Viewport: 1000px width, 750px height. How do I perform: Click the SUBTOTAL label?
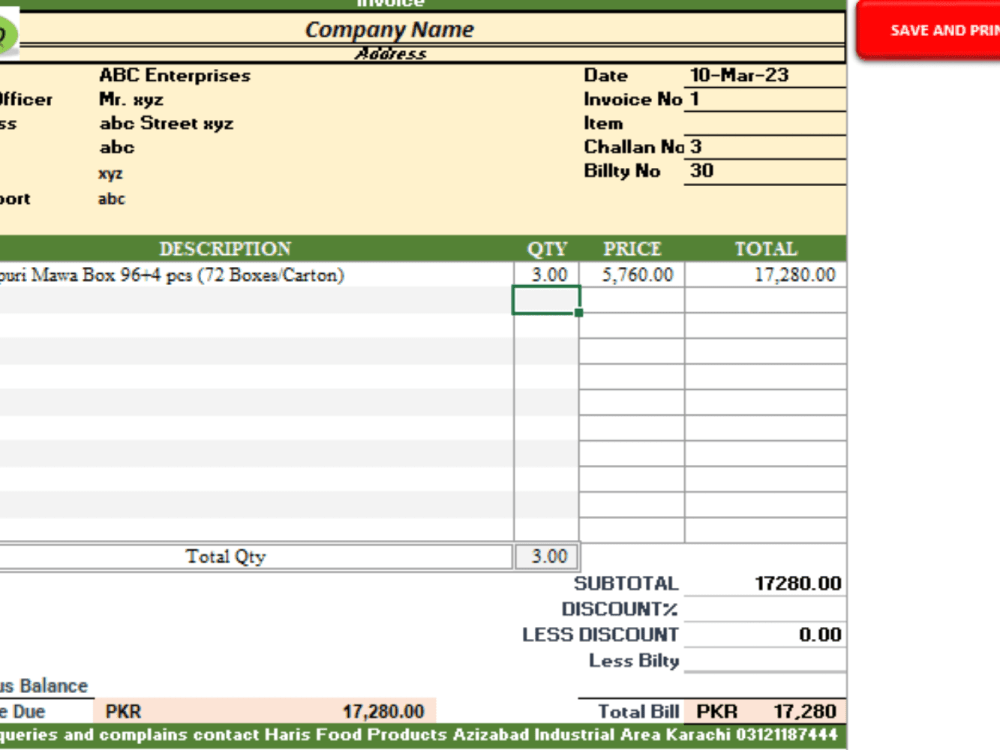626,584
